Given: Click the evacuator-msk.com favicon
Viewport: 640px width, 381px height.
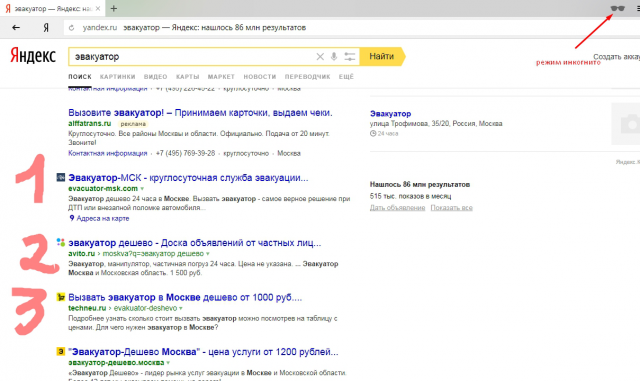Looking at the screenshot, I should (x=61, y=177).
